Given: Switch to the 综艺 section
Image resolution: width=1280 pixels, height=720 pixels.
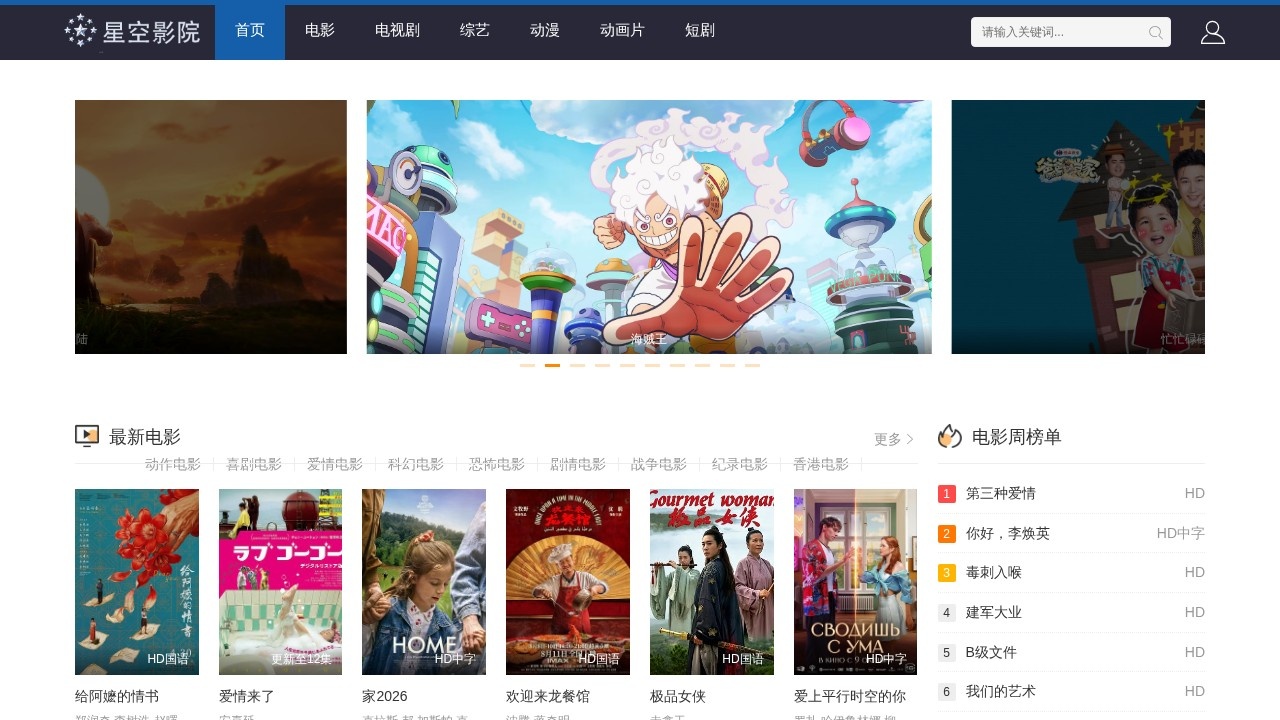Looking at the screenshot, I should (x=475, y=32).
